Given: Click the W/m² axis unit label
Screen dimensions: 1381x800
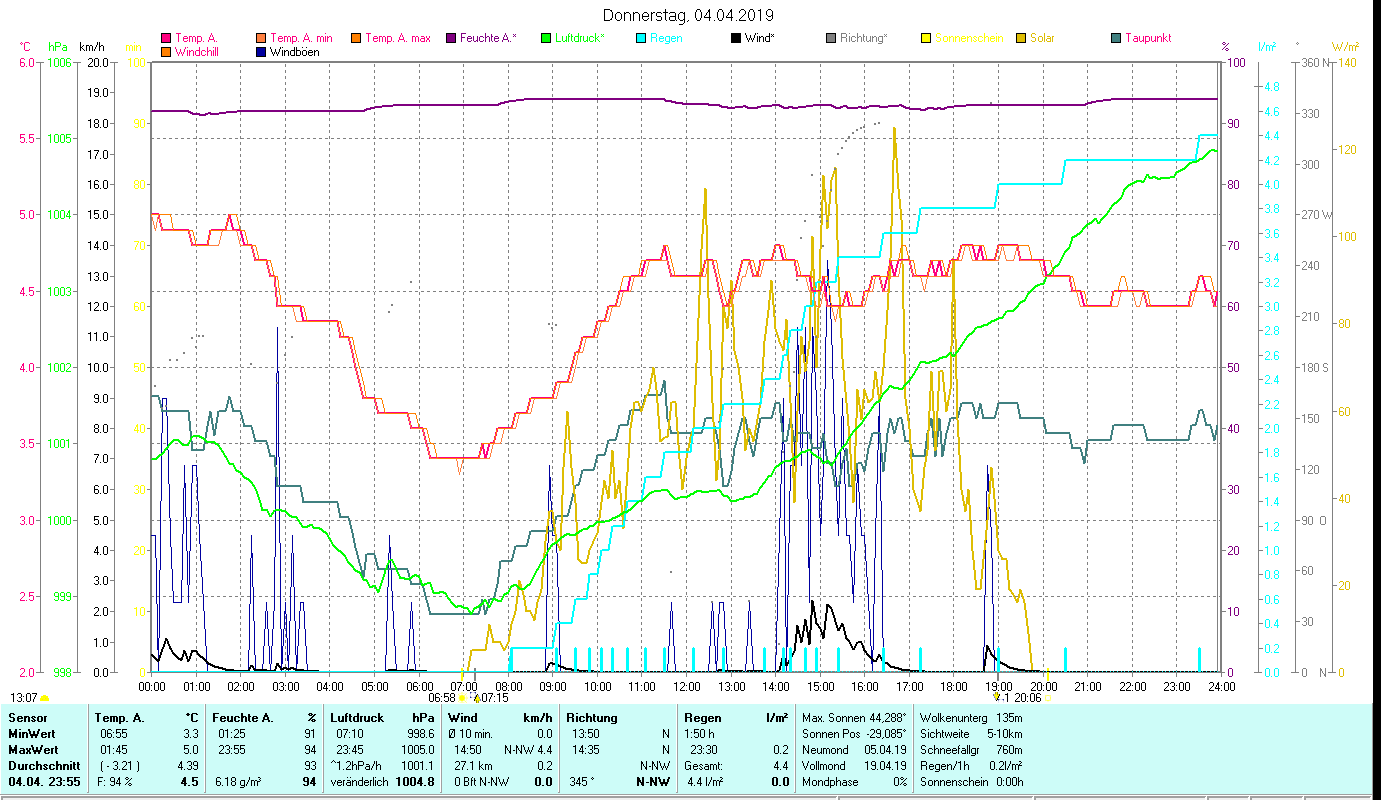Looking at the screenshot, I should (x=1345, y=46).
